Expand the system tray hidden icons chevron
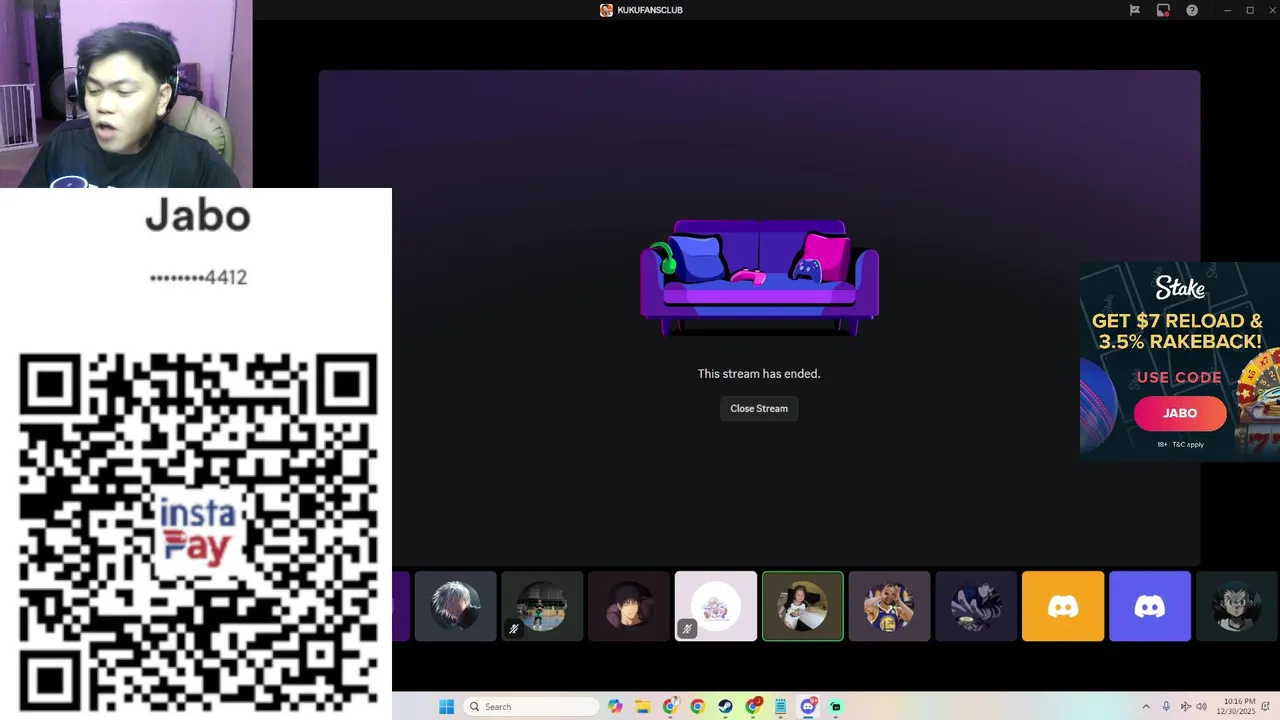Screen dimensions: 1280x720 pyautogui.click(x=1146, y=707)
